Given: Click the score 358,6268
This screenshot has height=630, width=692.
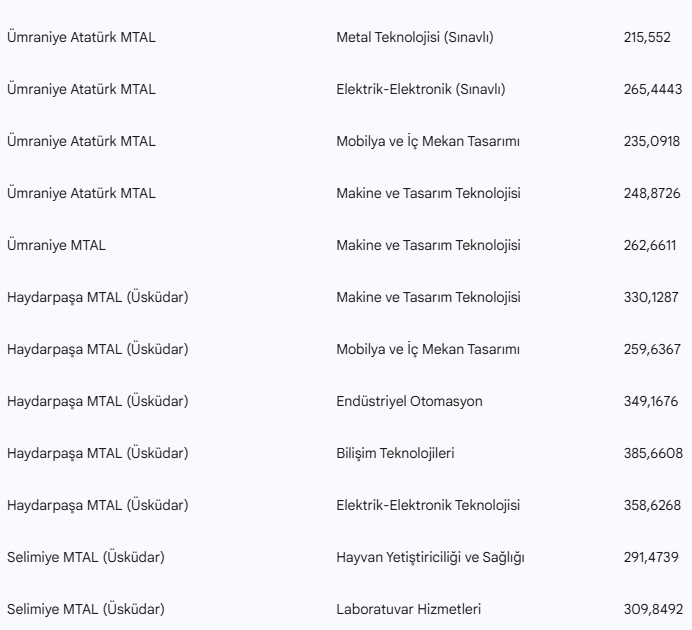Looking at the screenshot, I should [x=652, y=506].
